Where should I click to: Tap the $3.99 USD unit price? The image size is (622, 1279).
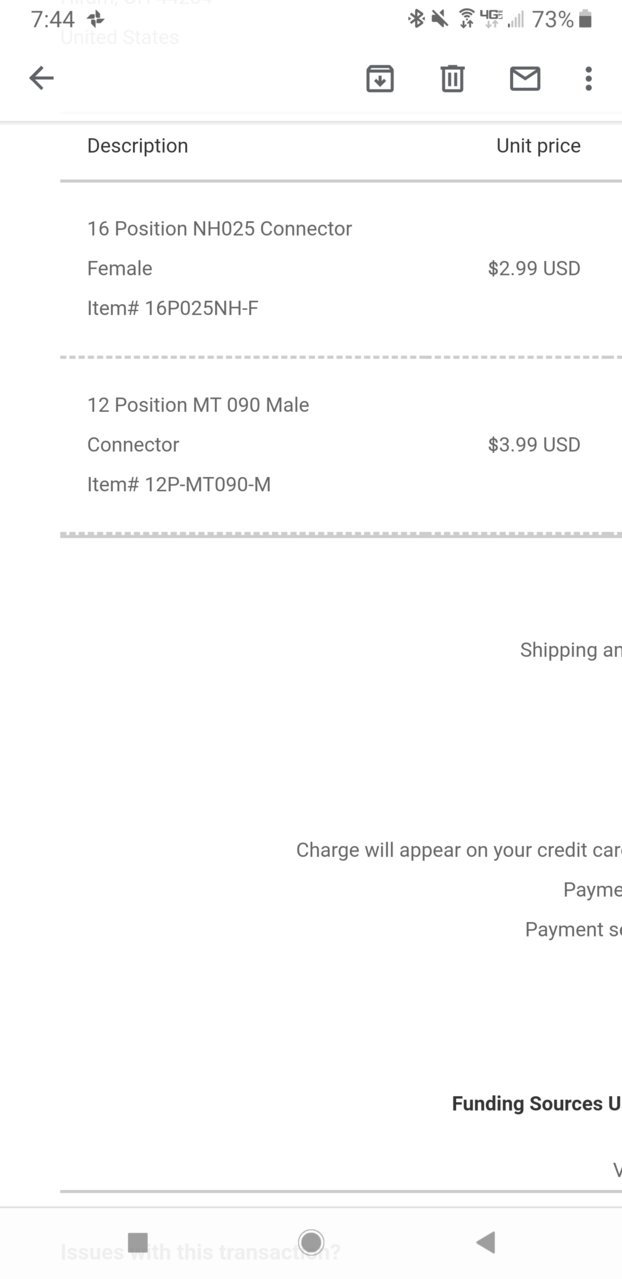534,445
